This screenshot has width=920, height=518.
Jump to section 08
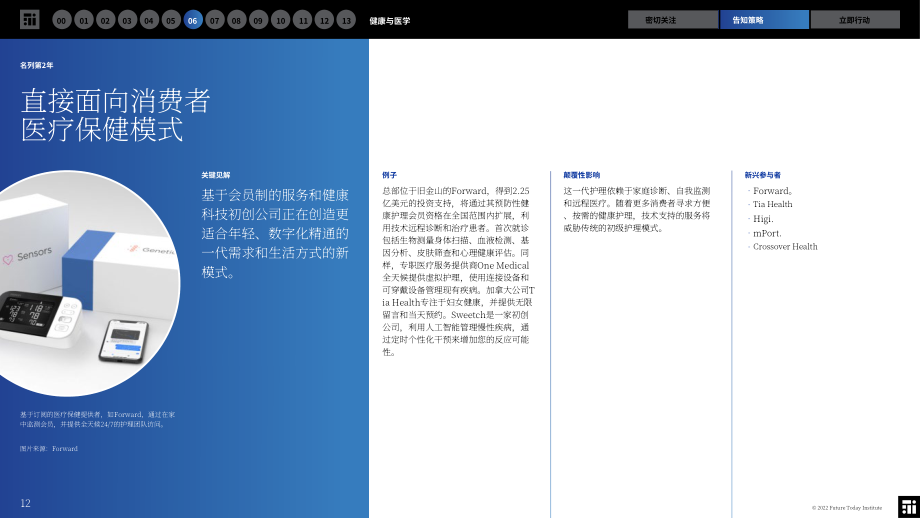tap(236, 20)
